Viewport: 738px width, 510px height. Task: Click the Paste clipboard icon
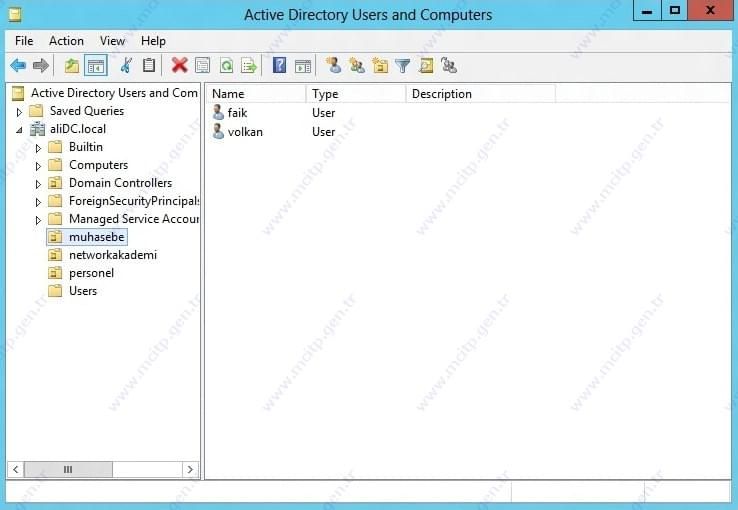click(x=149, y=65)
